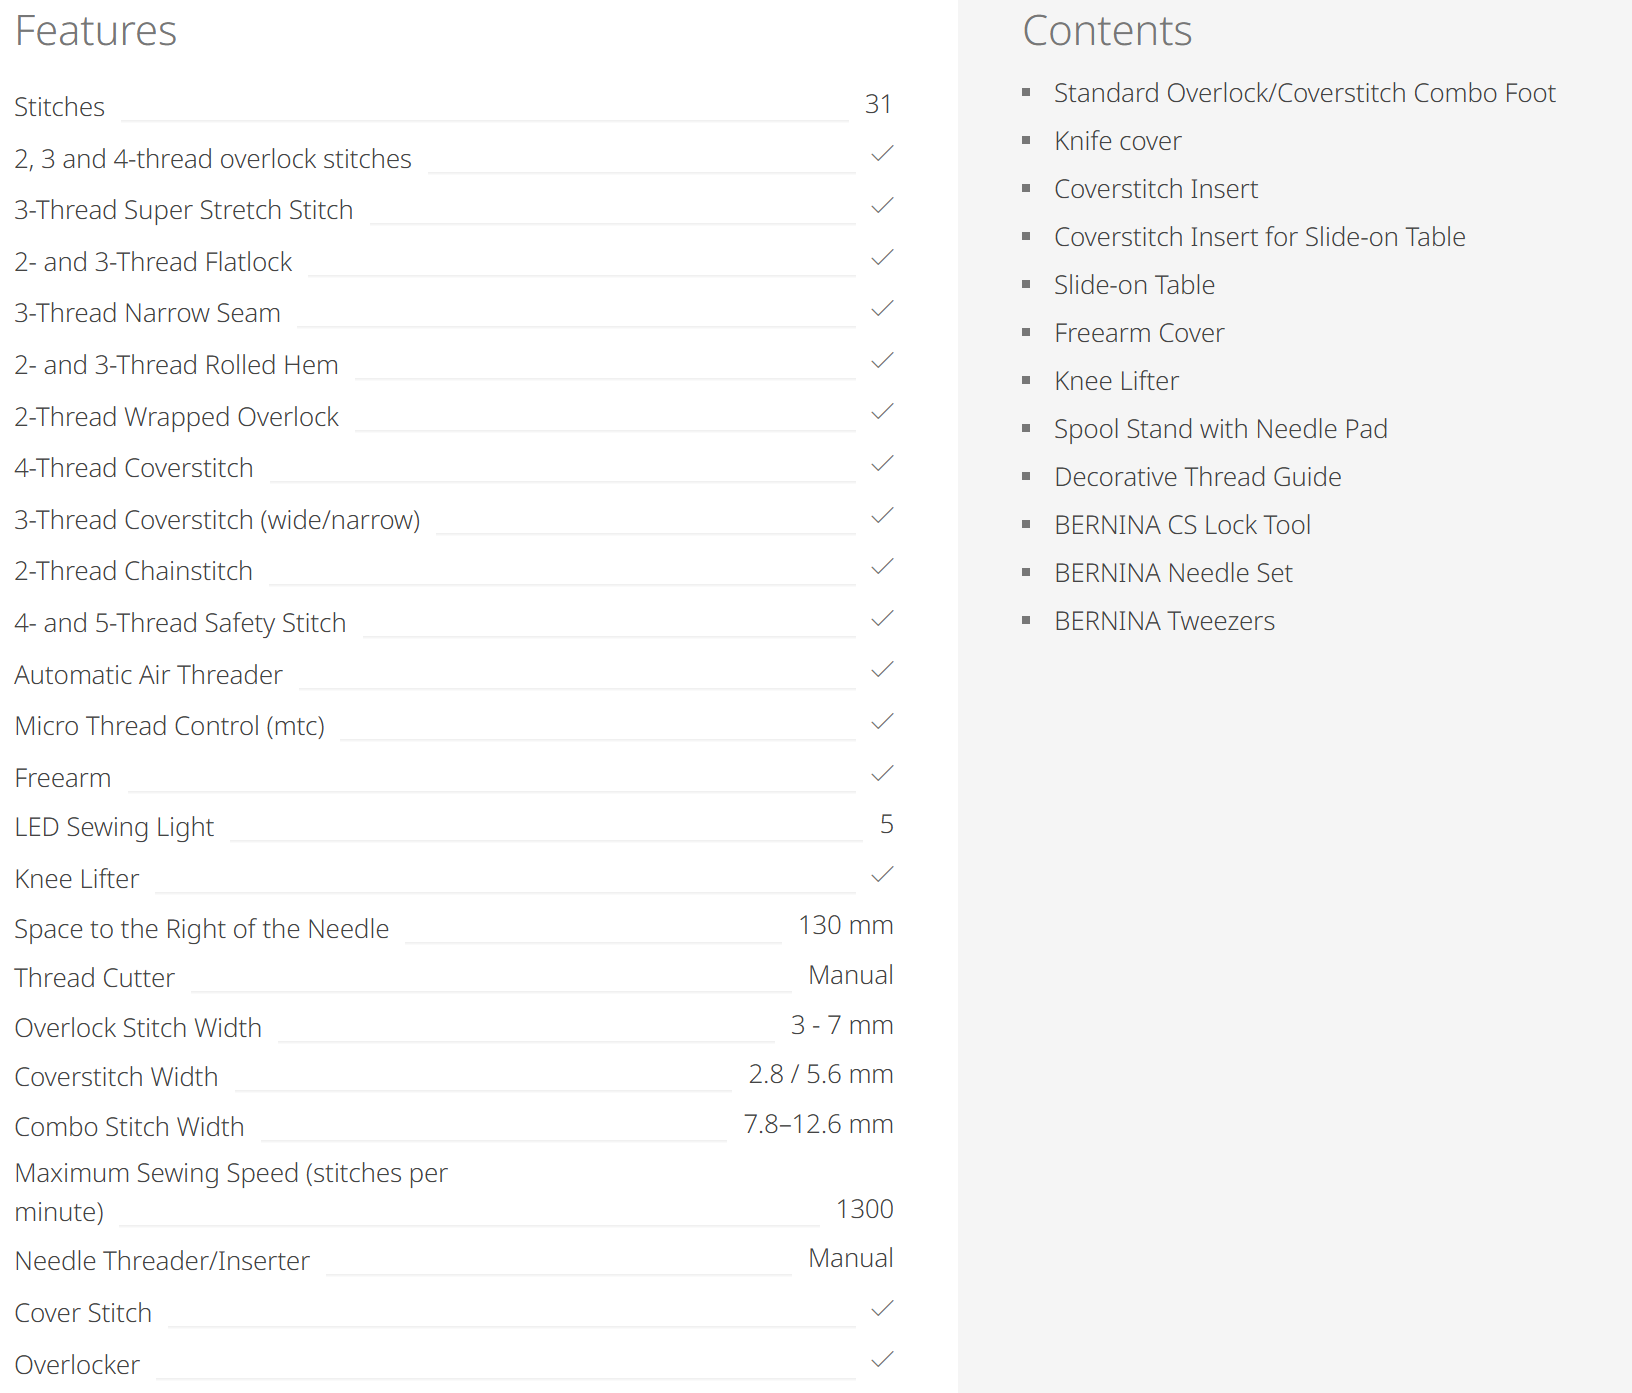The image size is (1632, 1393).
Task: Click the Stitches count value 31
Action: (x=878, y=104)
